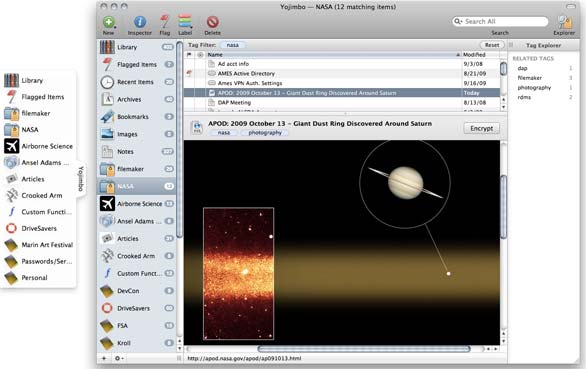Sort the item list by Modified column
The height and width of the screenshot is (369, 586).
coord(480,55)
